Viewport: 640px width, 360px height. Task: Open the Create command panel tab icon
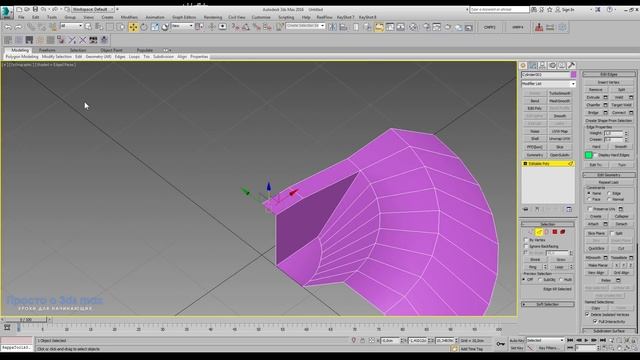pyautogui.click(x=523, y=65)
